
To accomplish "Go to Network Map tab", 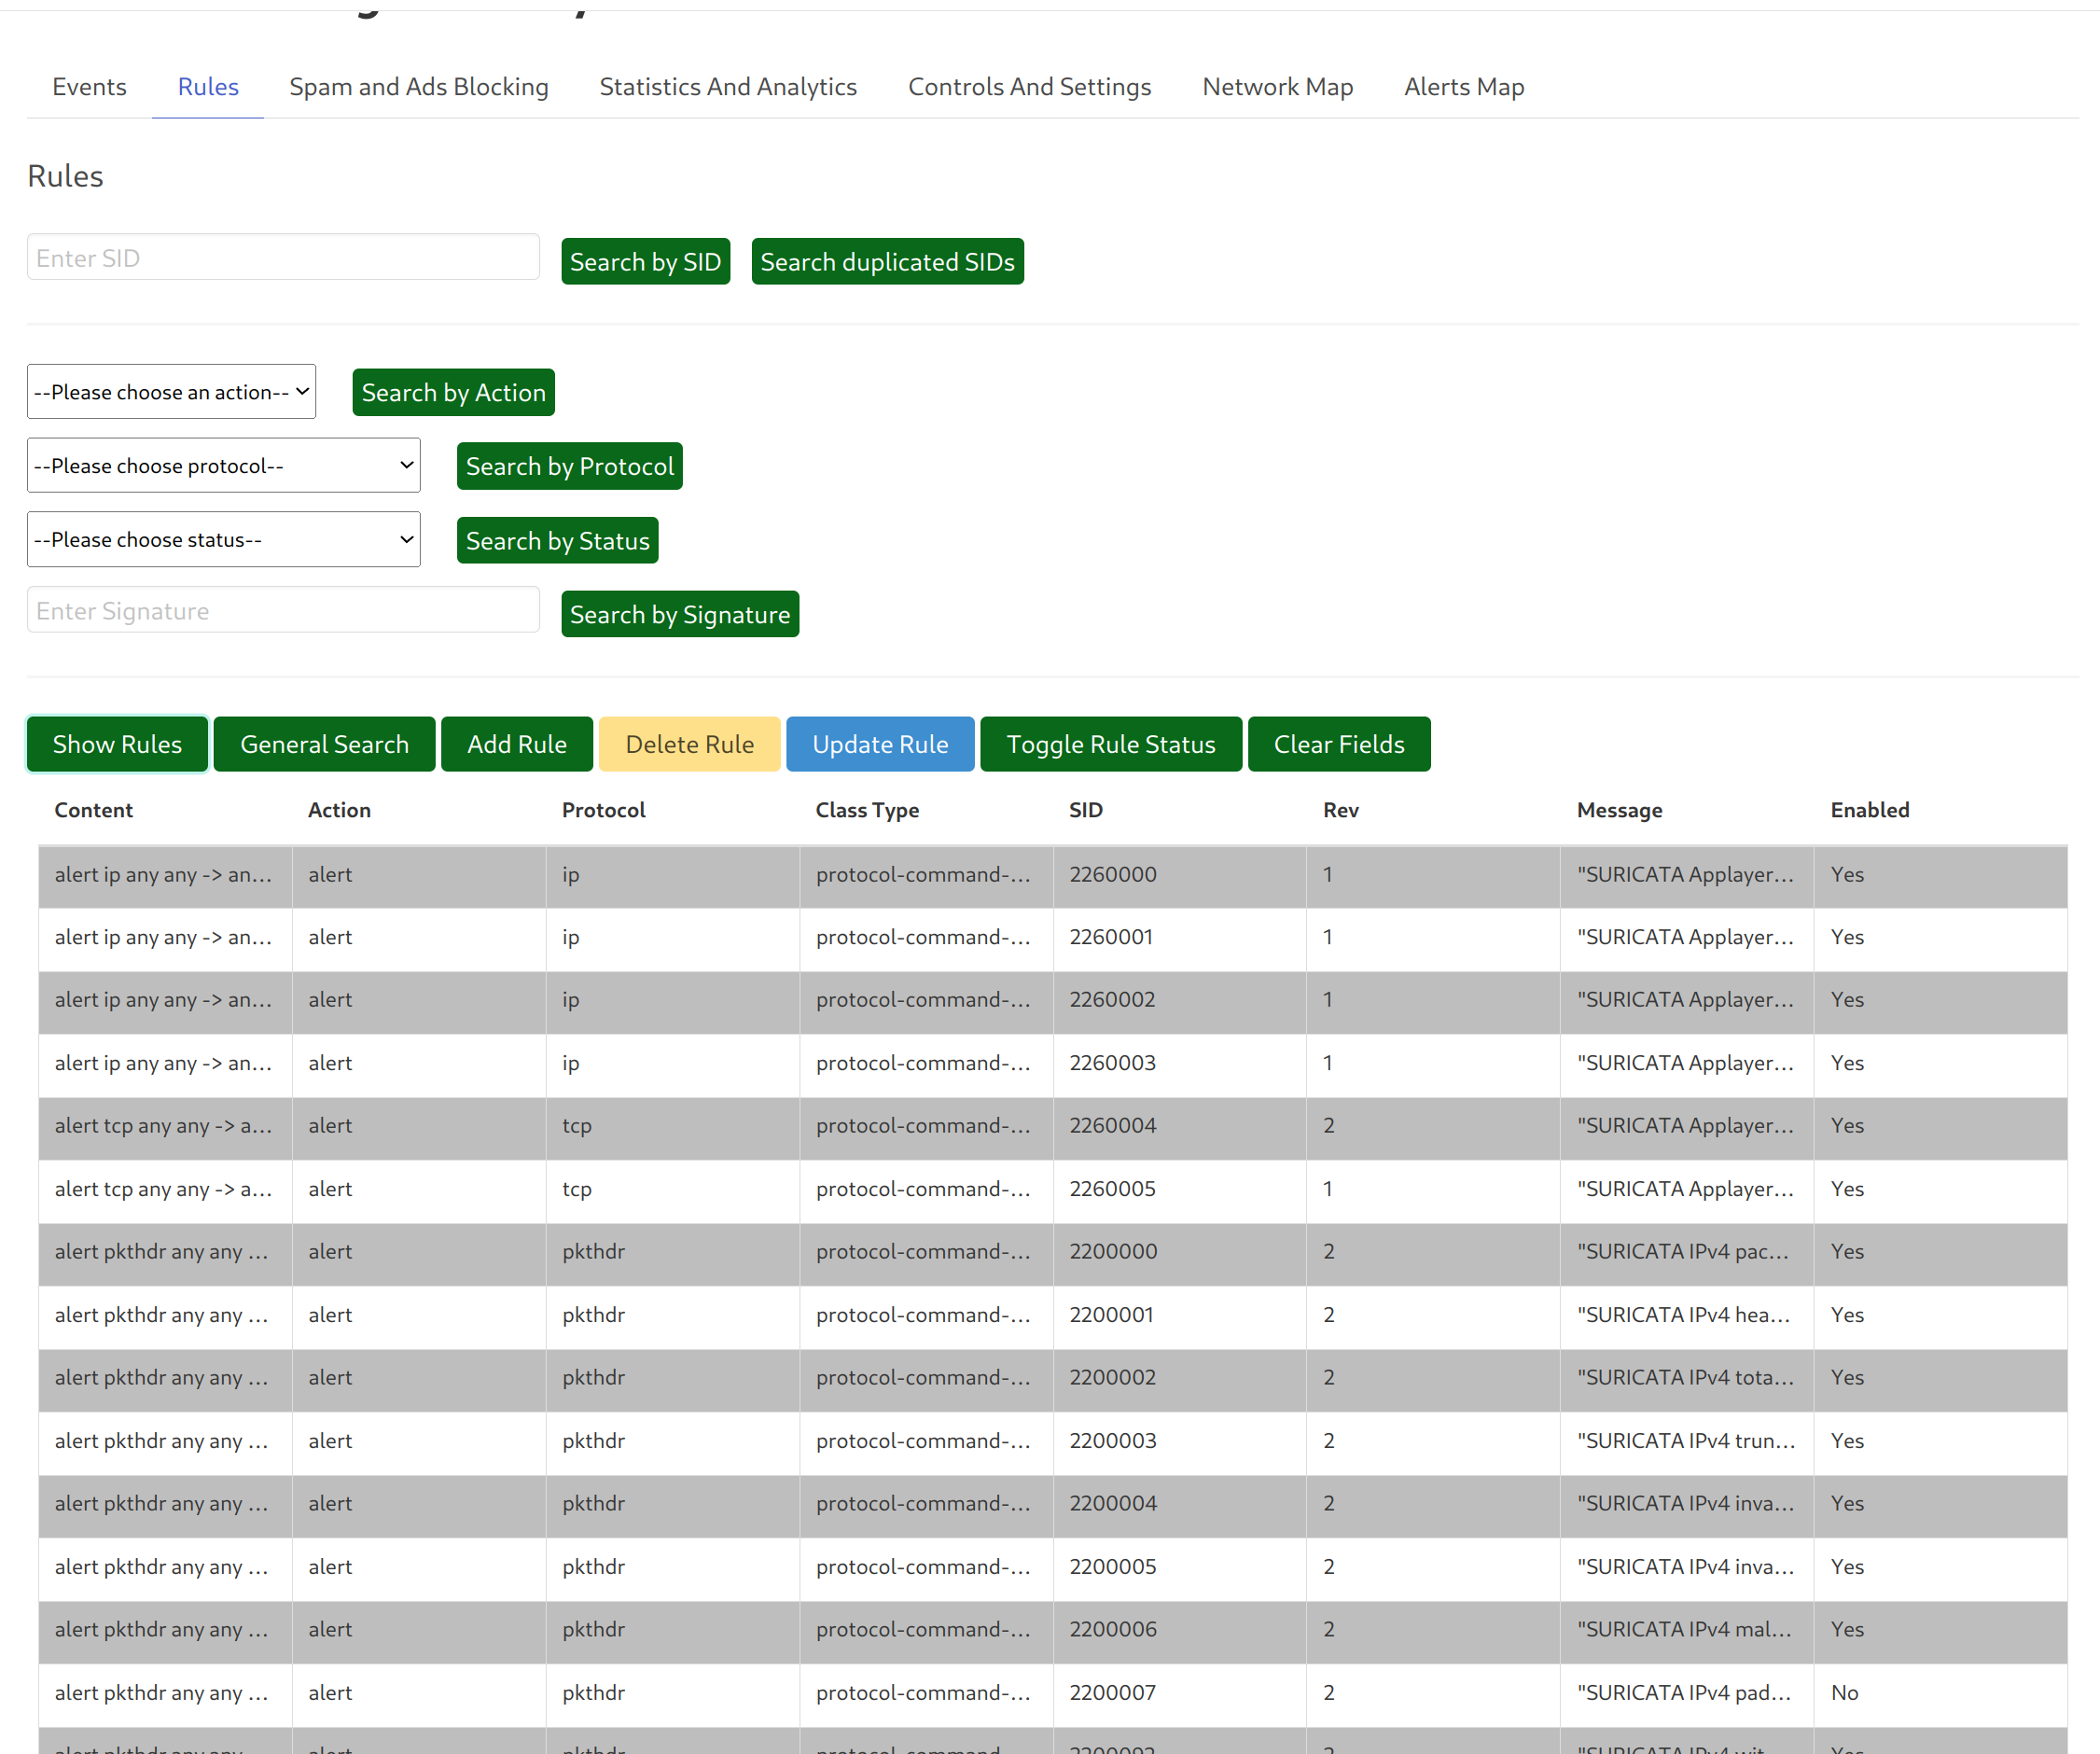I will [1276, 87].
